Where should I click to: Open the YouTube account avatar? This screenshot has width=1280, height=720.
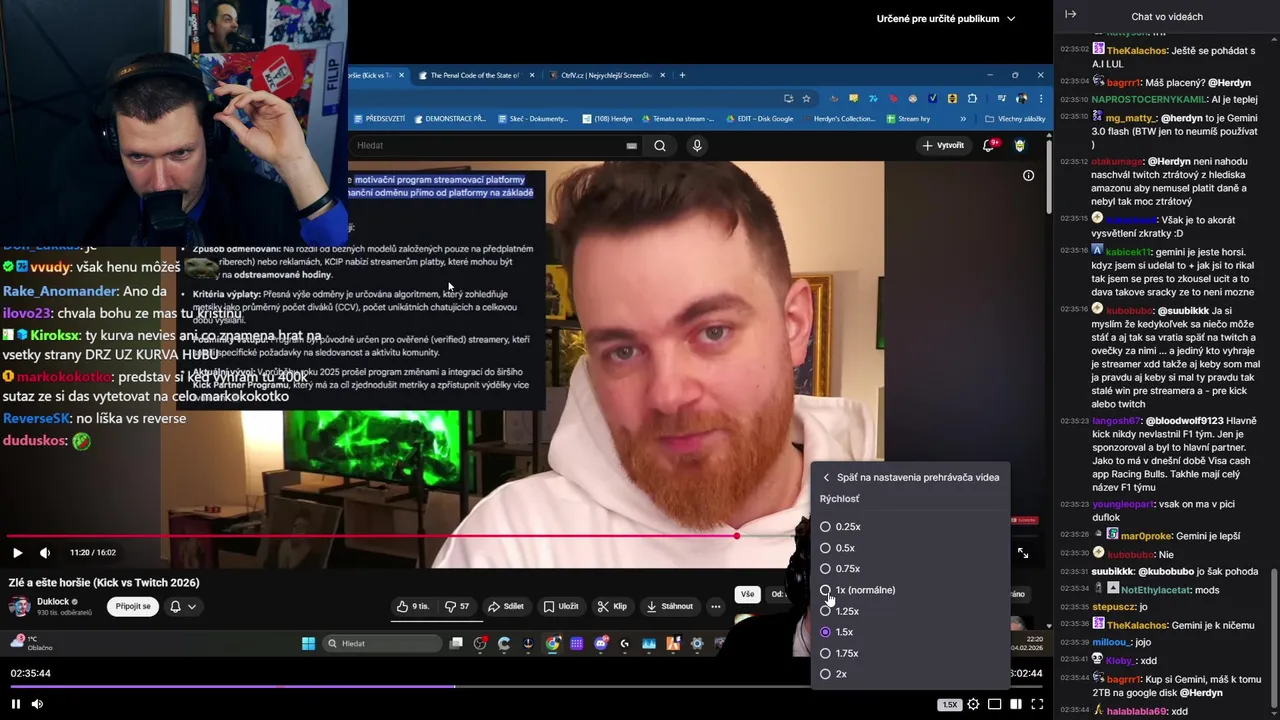tap(1020, 145)
